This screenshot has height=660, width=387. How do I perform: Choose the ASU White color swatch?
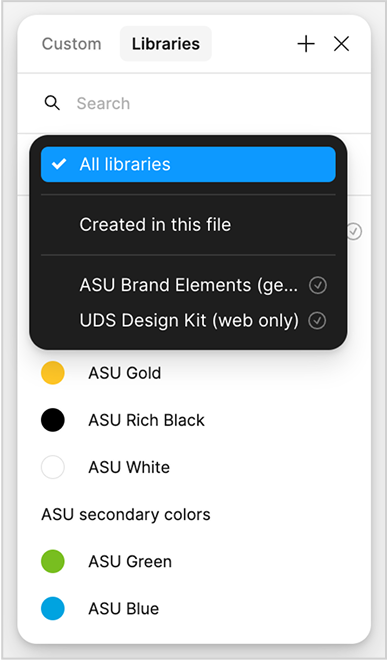pyautogui.click(x=53, y=467)
